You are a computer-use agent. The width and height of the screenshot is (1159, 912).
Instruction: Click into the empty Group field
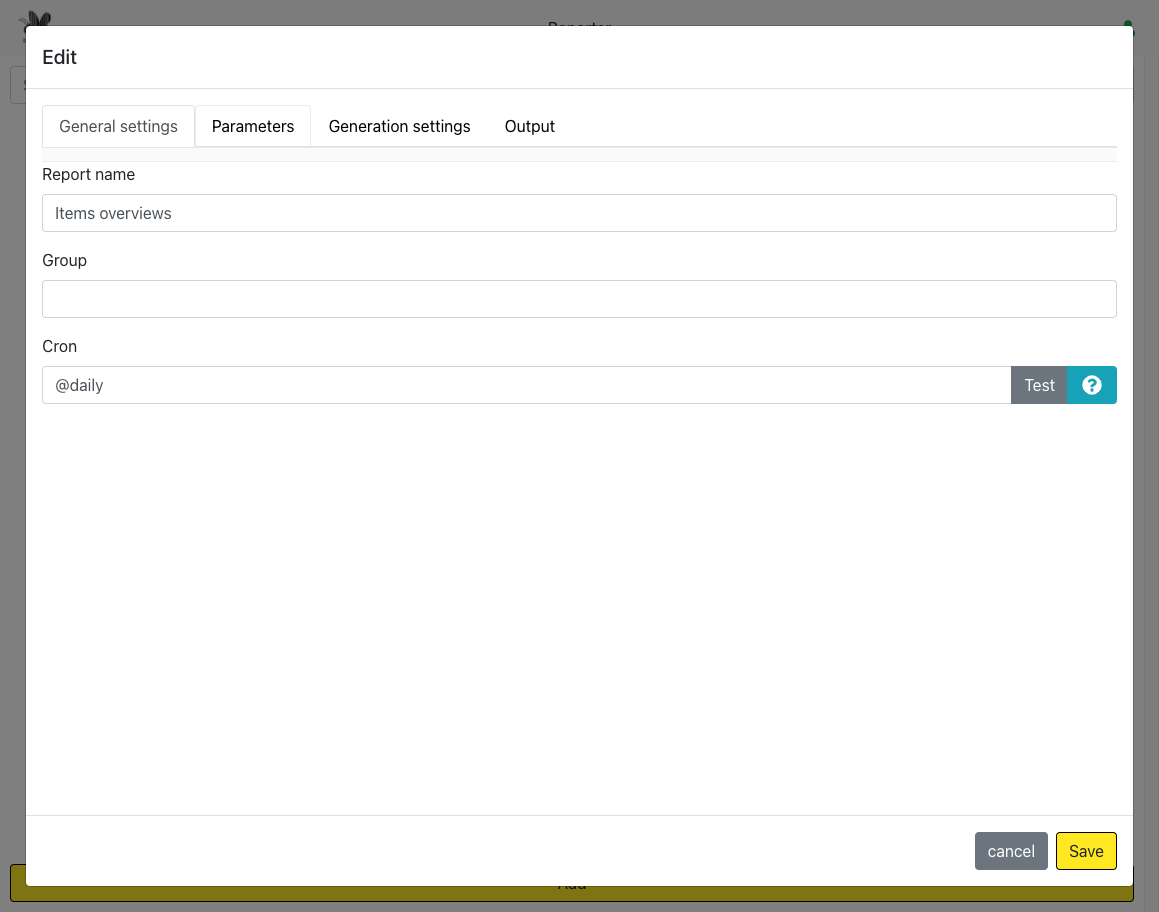pyautogui.click(x=579, y=299)
